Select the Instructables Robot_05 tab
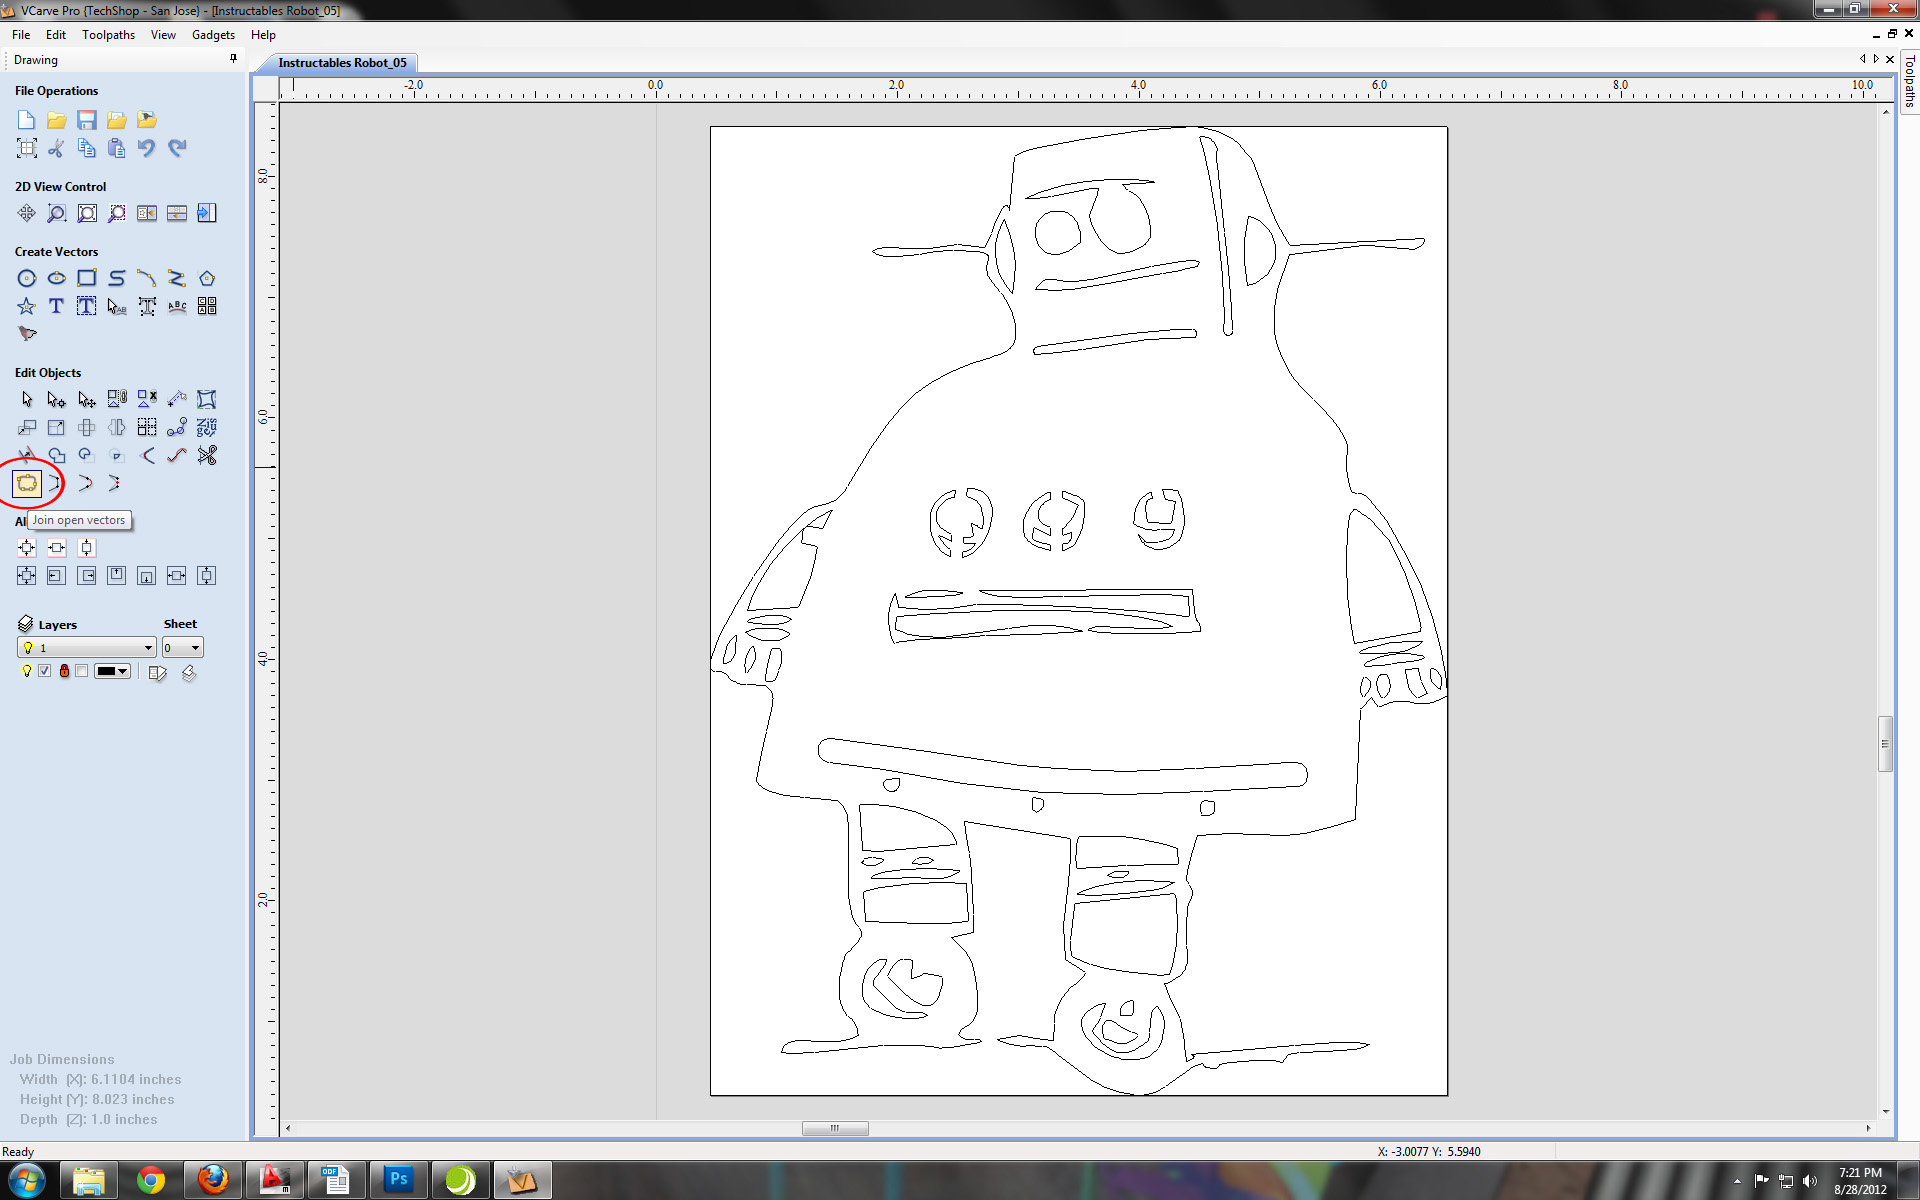The width and height of the screenshot is (1920, 1200). pyautogui.click(x=342, y=62)
